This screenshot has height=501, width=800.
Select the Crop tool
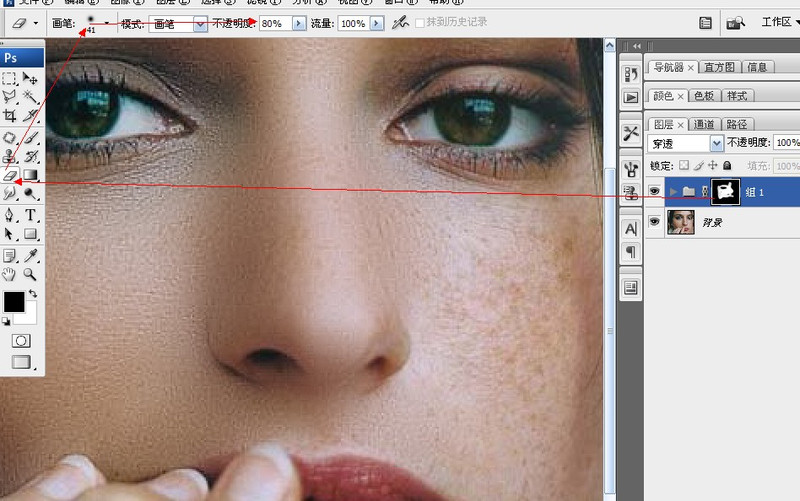pos(10,117)
